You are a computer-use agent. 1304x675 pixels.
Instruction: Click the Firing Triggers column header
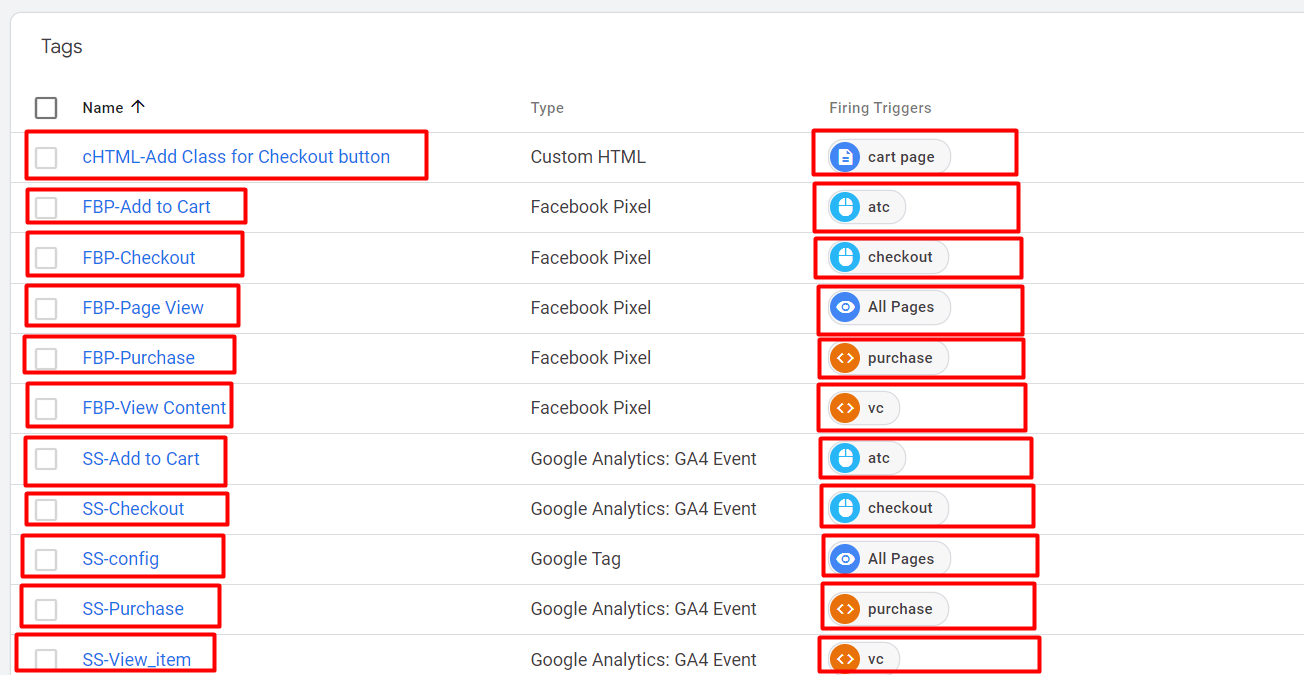pyautogui.click(x=879, y=108)
